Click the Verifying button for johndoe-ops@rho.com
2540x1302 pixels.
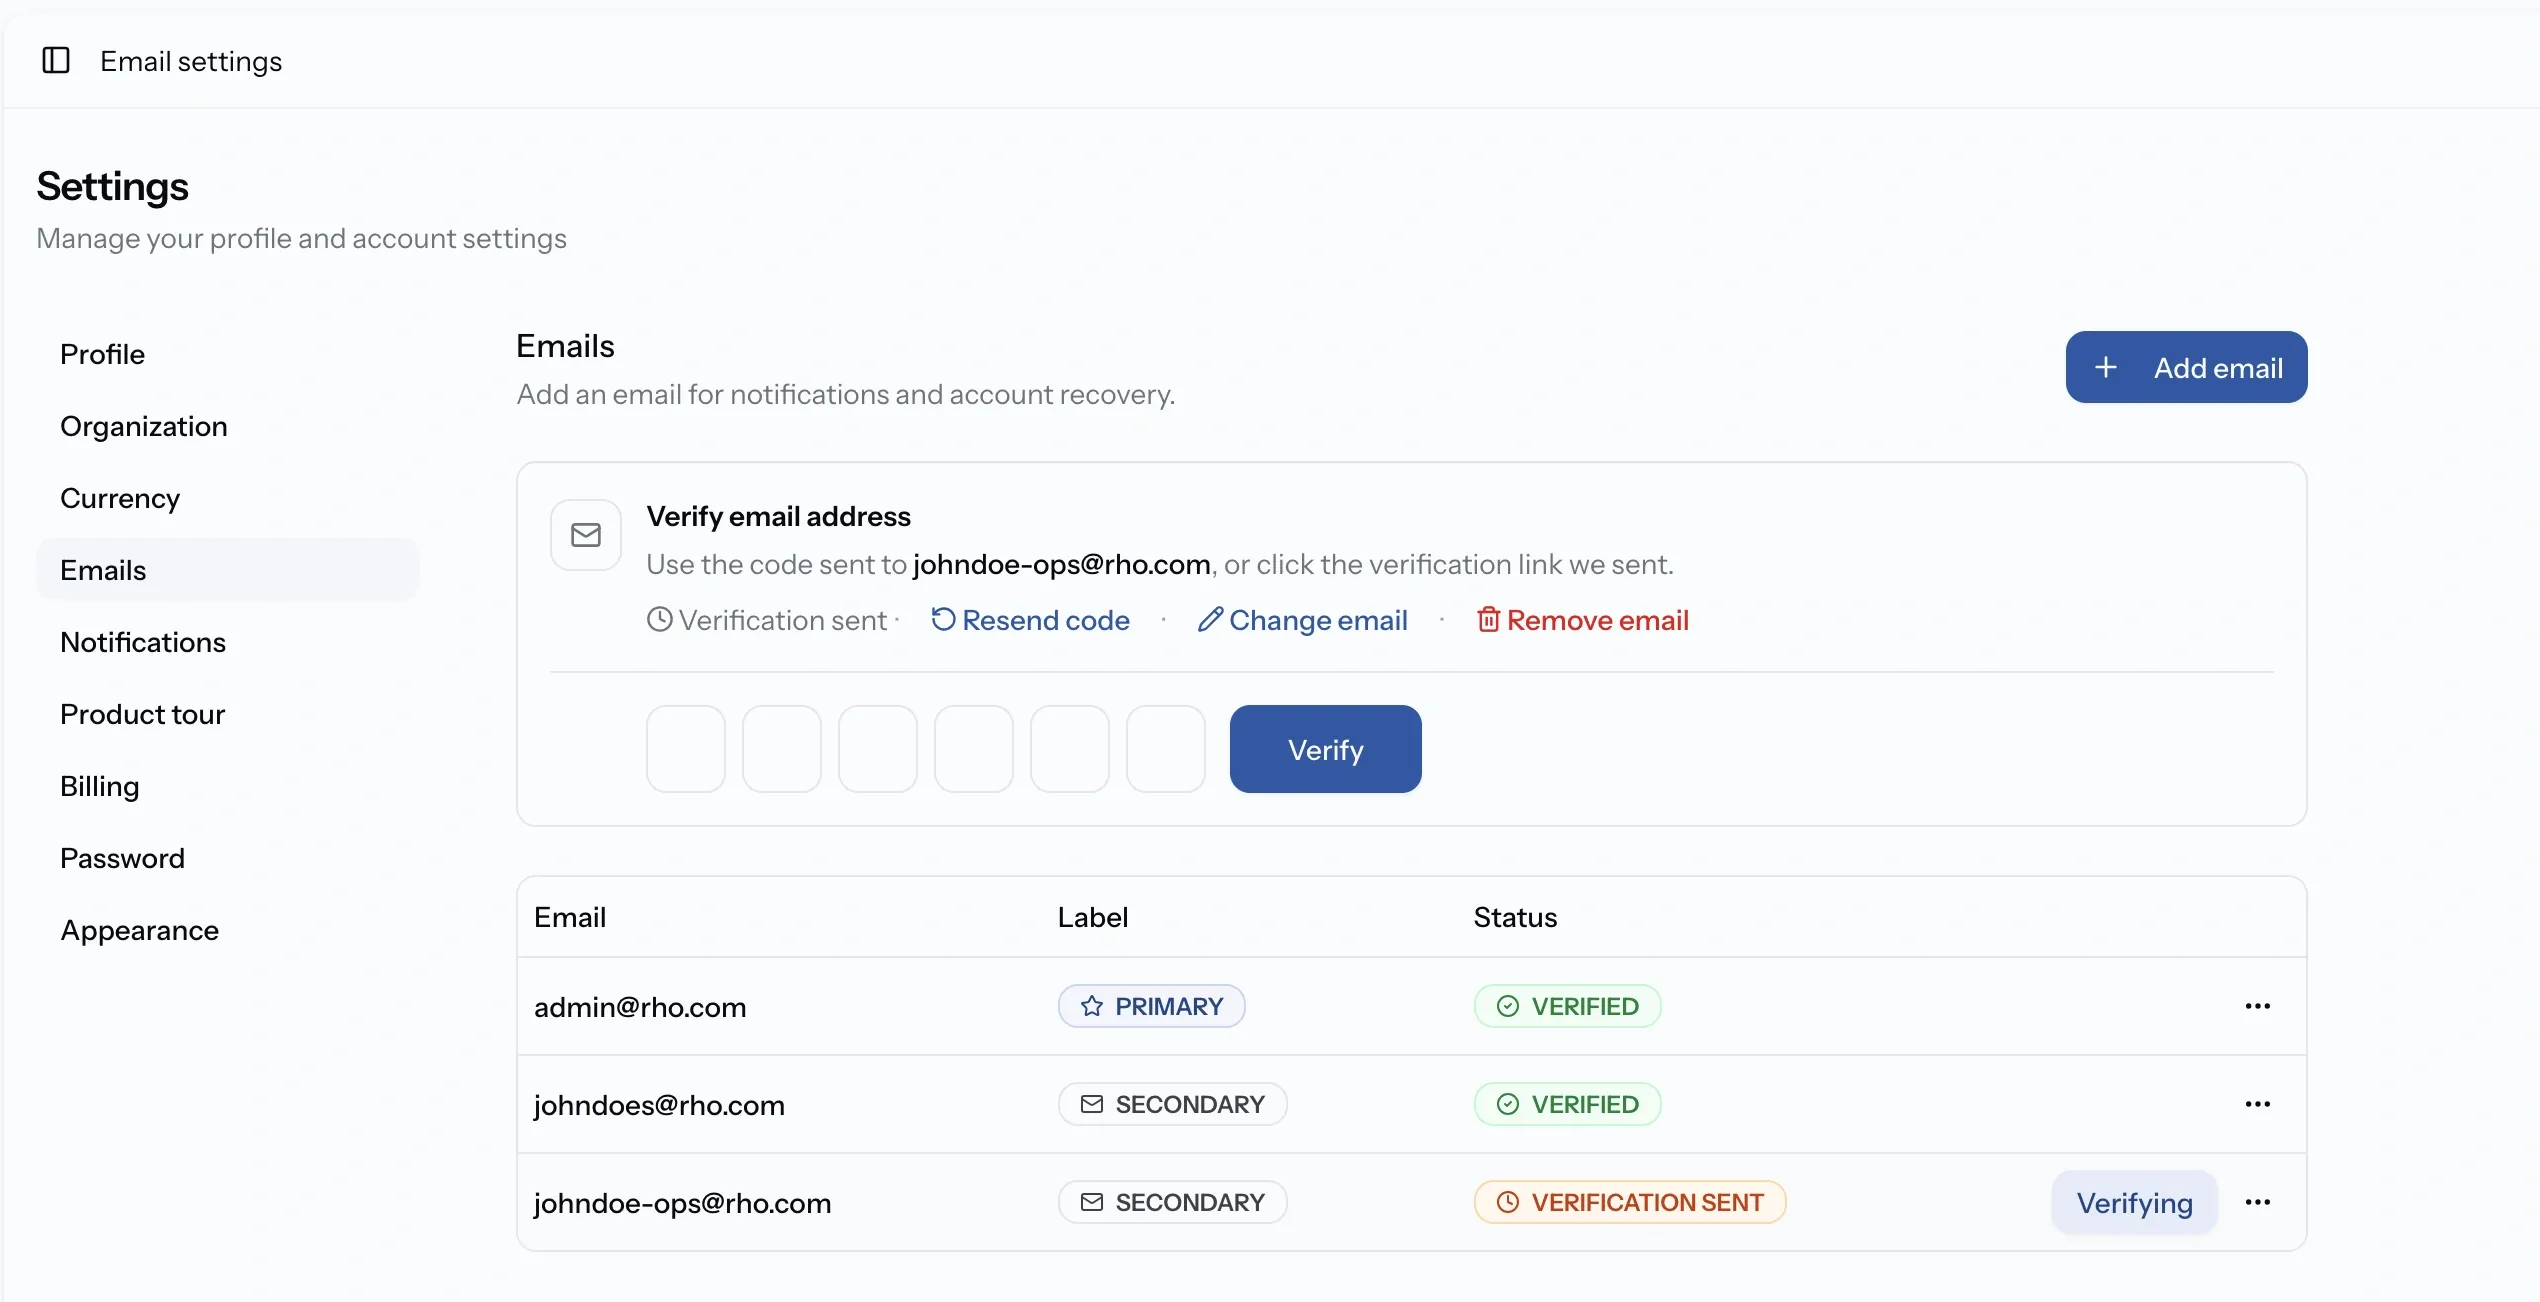2134,1202
